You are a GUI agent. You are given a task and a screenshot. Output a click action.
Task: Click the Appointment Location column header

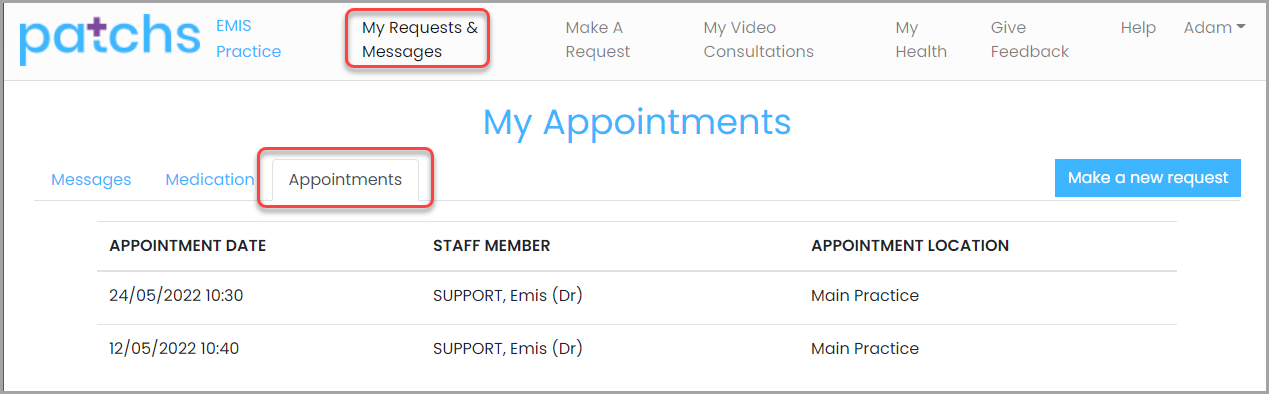click(910, 245)
